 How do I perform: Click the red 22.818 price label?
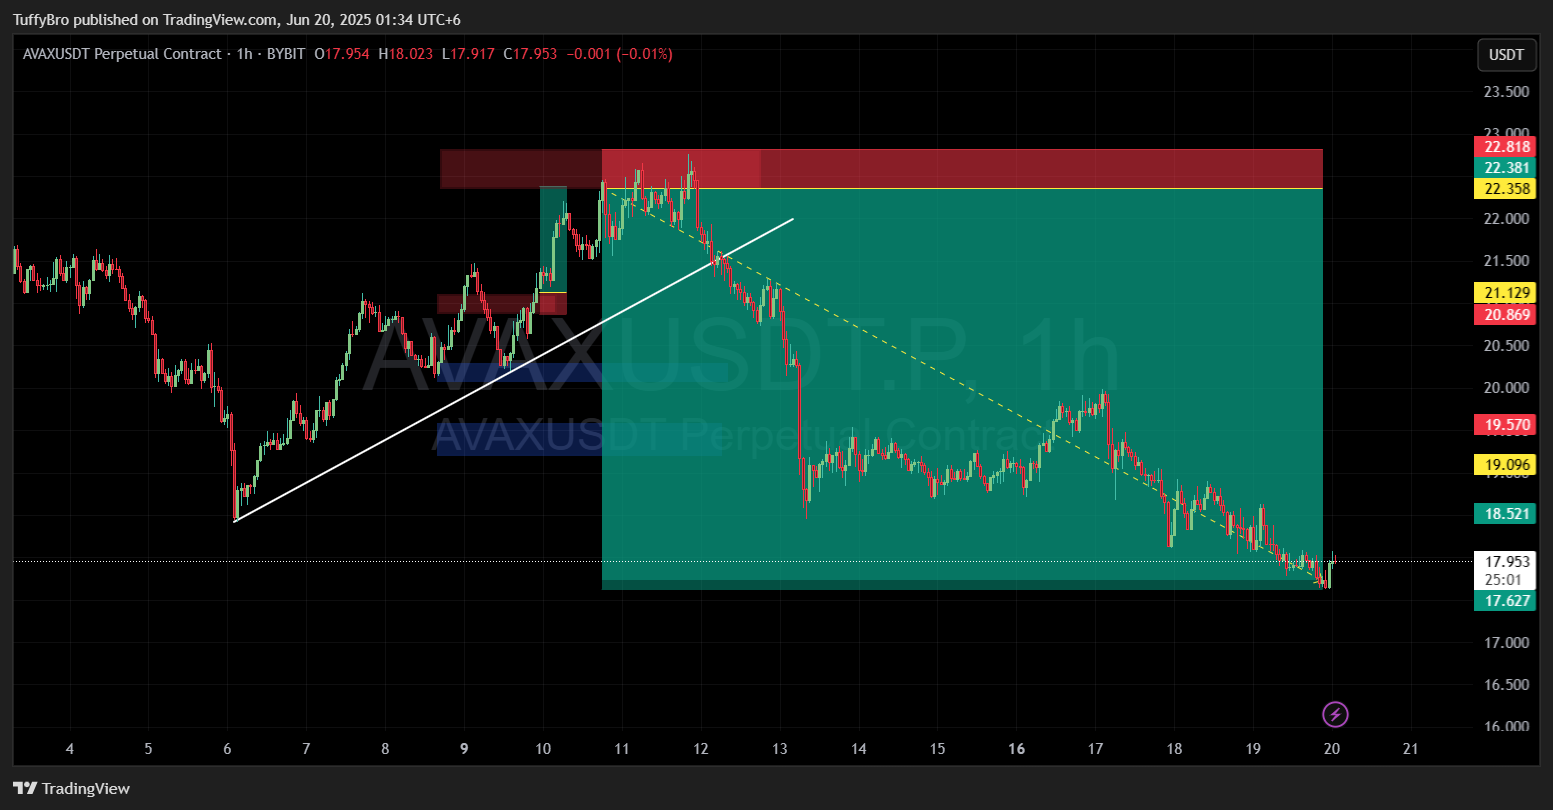(1507, 146)
